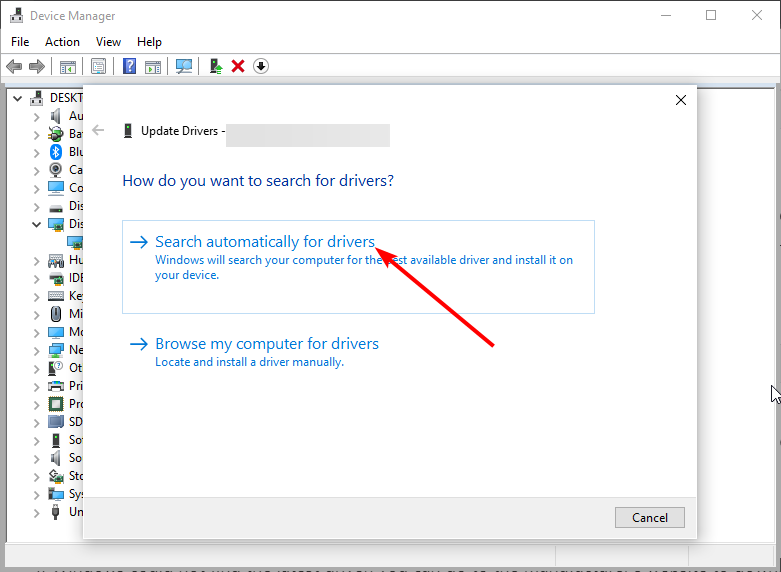Expand the Sto storage controllers chevron
The height and width of the screenshot is (572, 781).
36,476
